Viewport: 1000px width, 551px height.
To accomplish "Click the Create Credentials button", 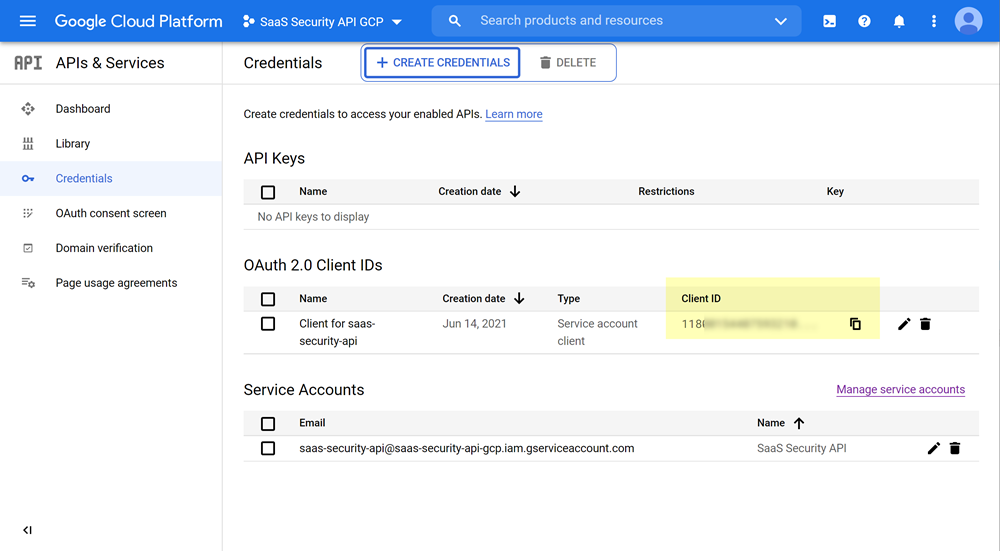I will tap(442, 62).
